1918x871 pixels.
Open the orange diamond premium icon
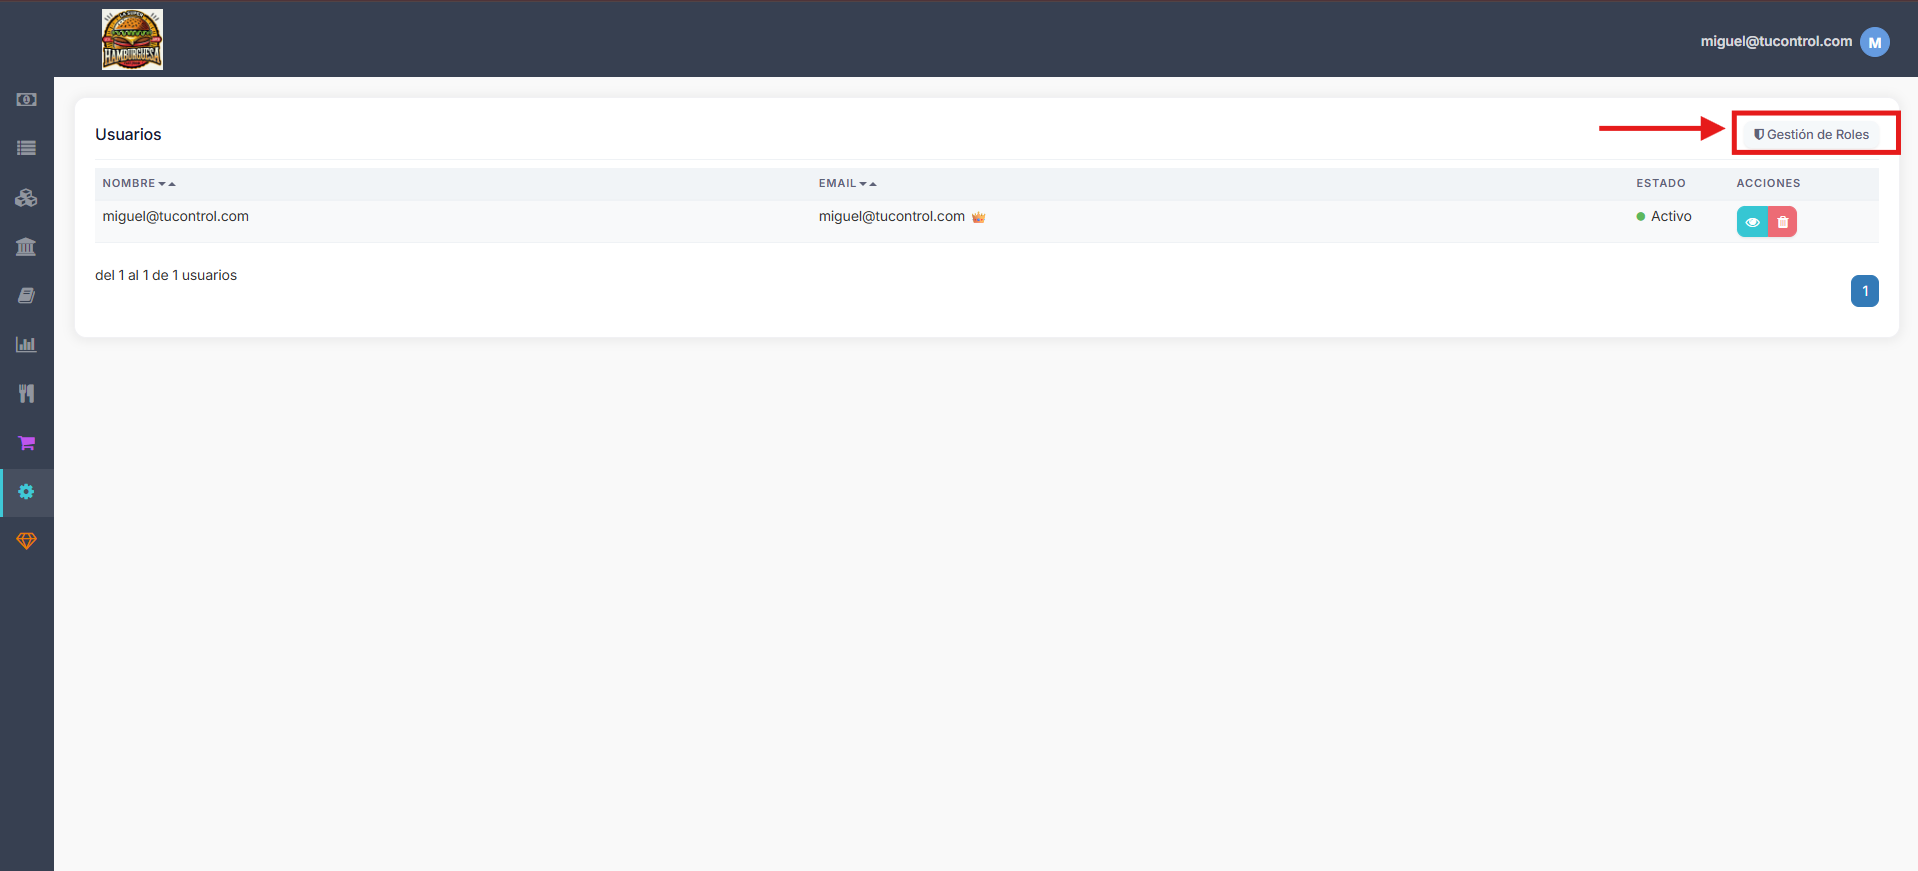pos(26,541)
